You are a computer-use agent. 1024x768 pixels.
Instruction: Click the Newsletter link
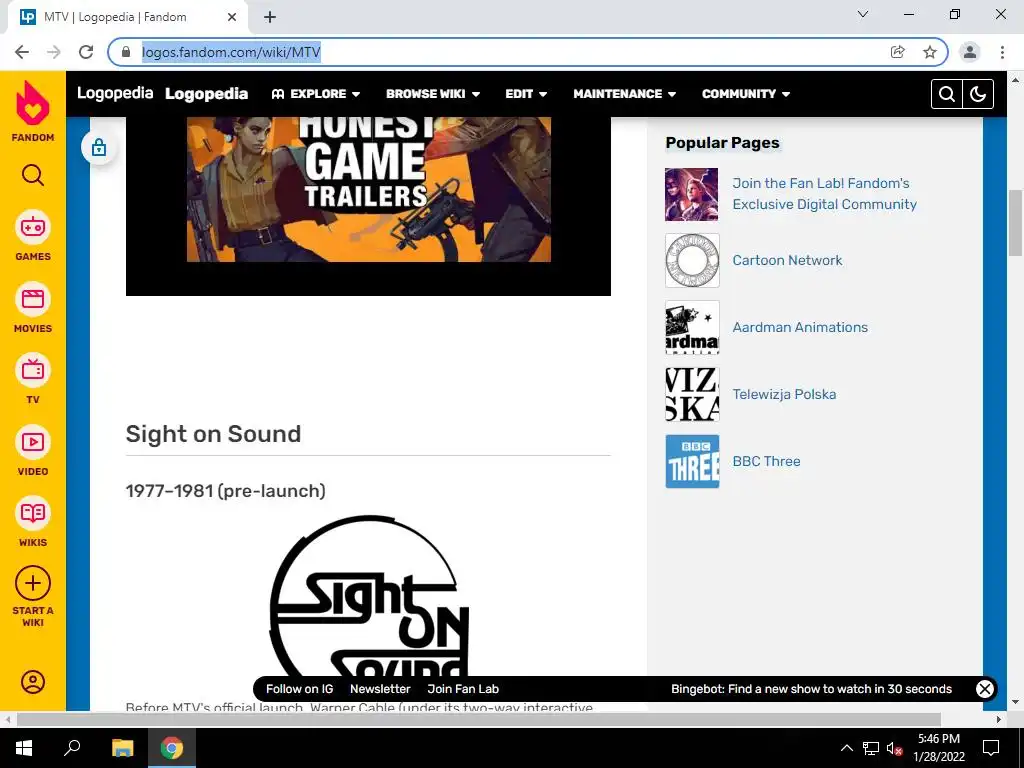pos(380,688)
